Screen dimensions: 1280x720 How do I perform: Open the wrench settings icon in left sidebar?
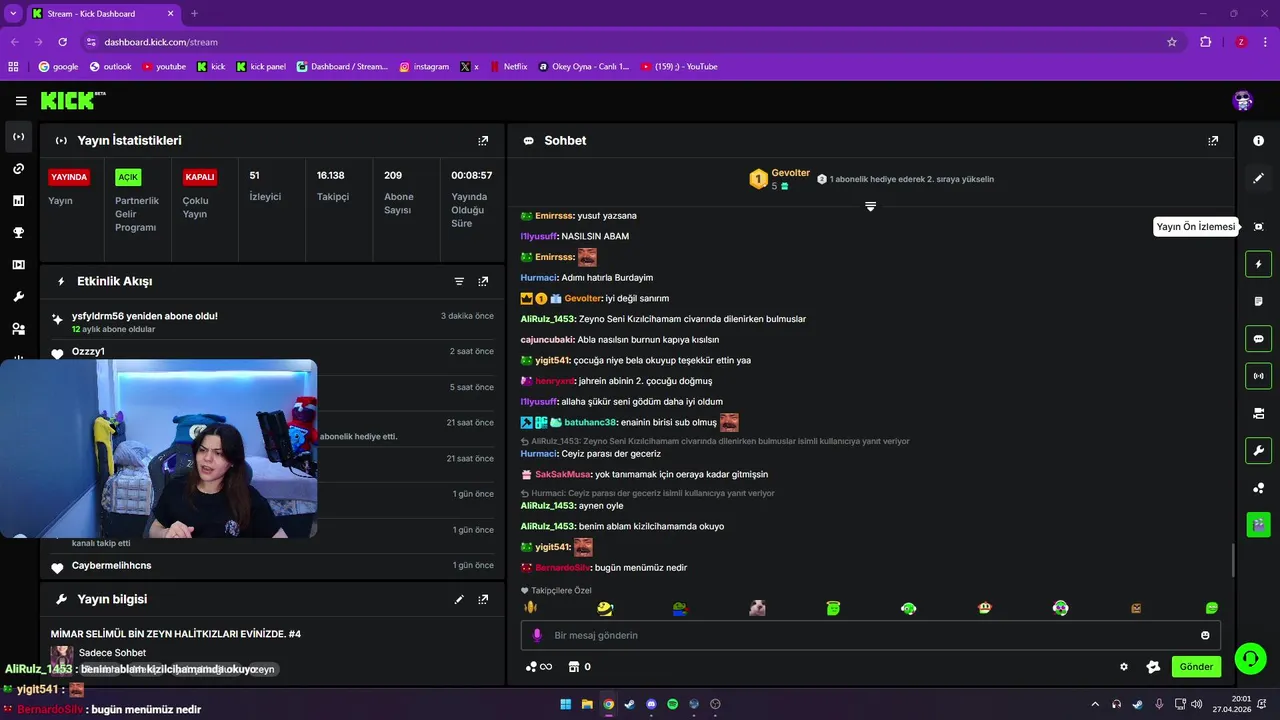click(18, 297)
